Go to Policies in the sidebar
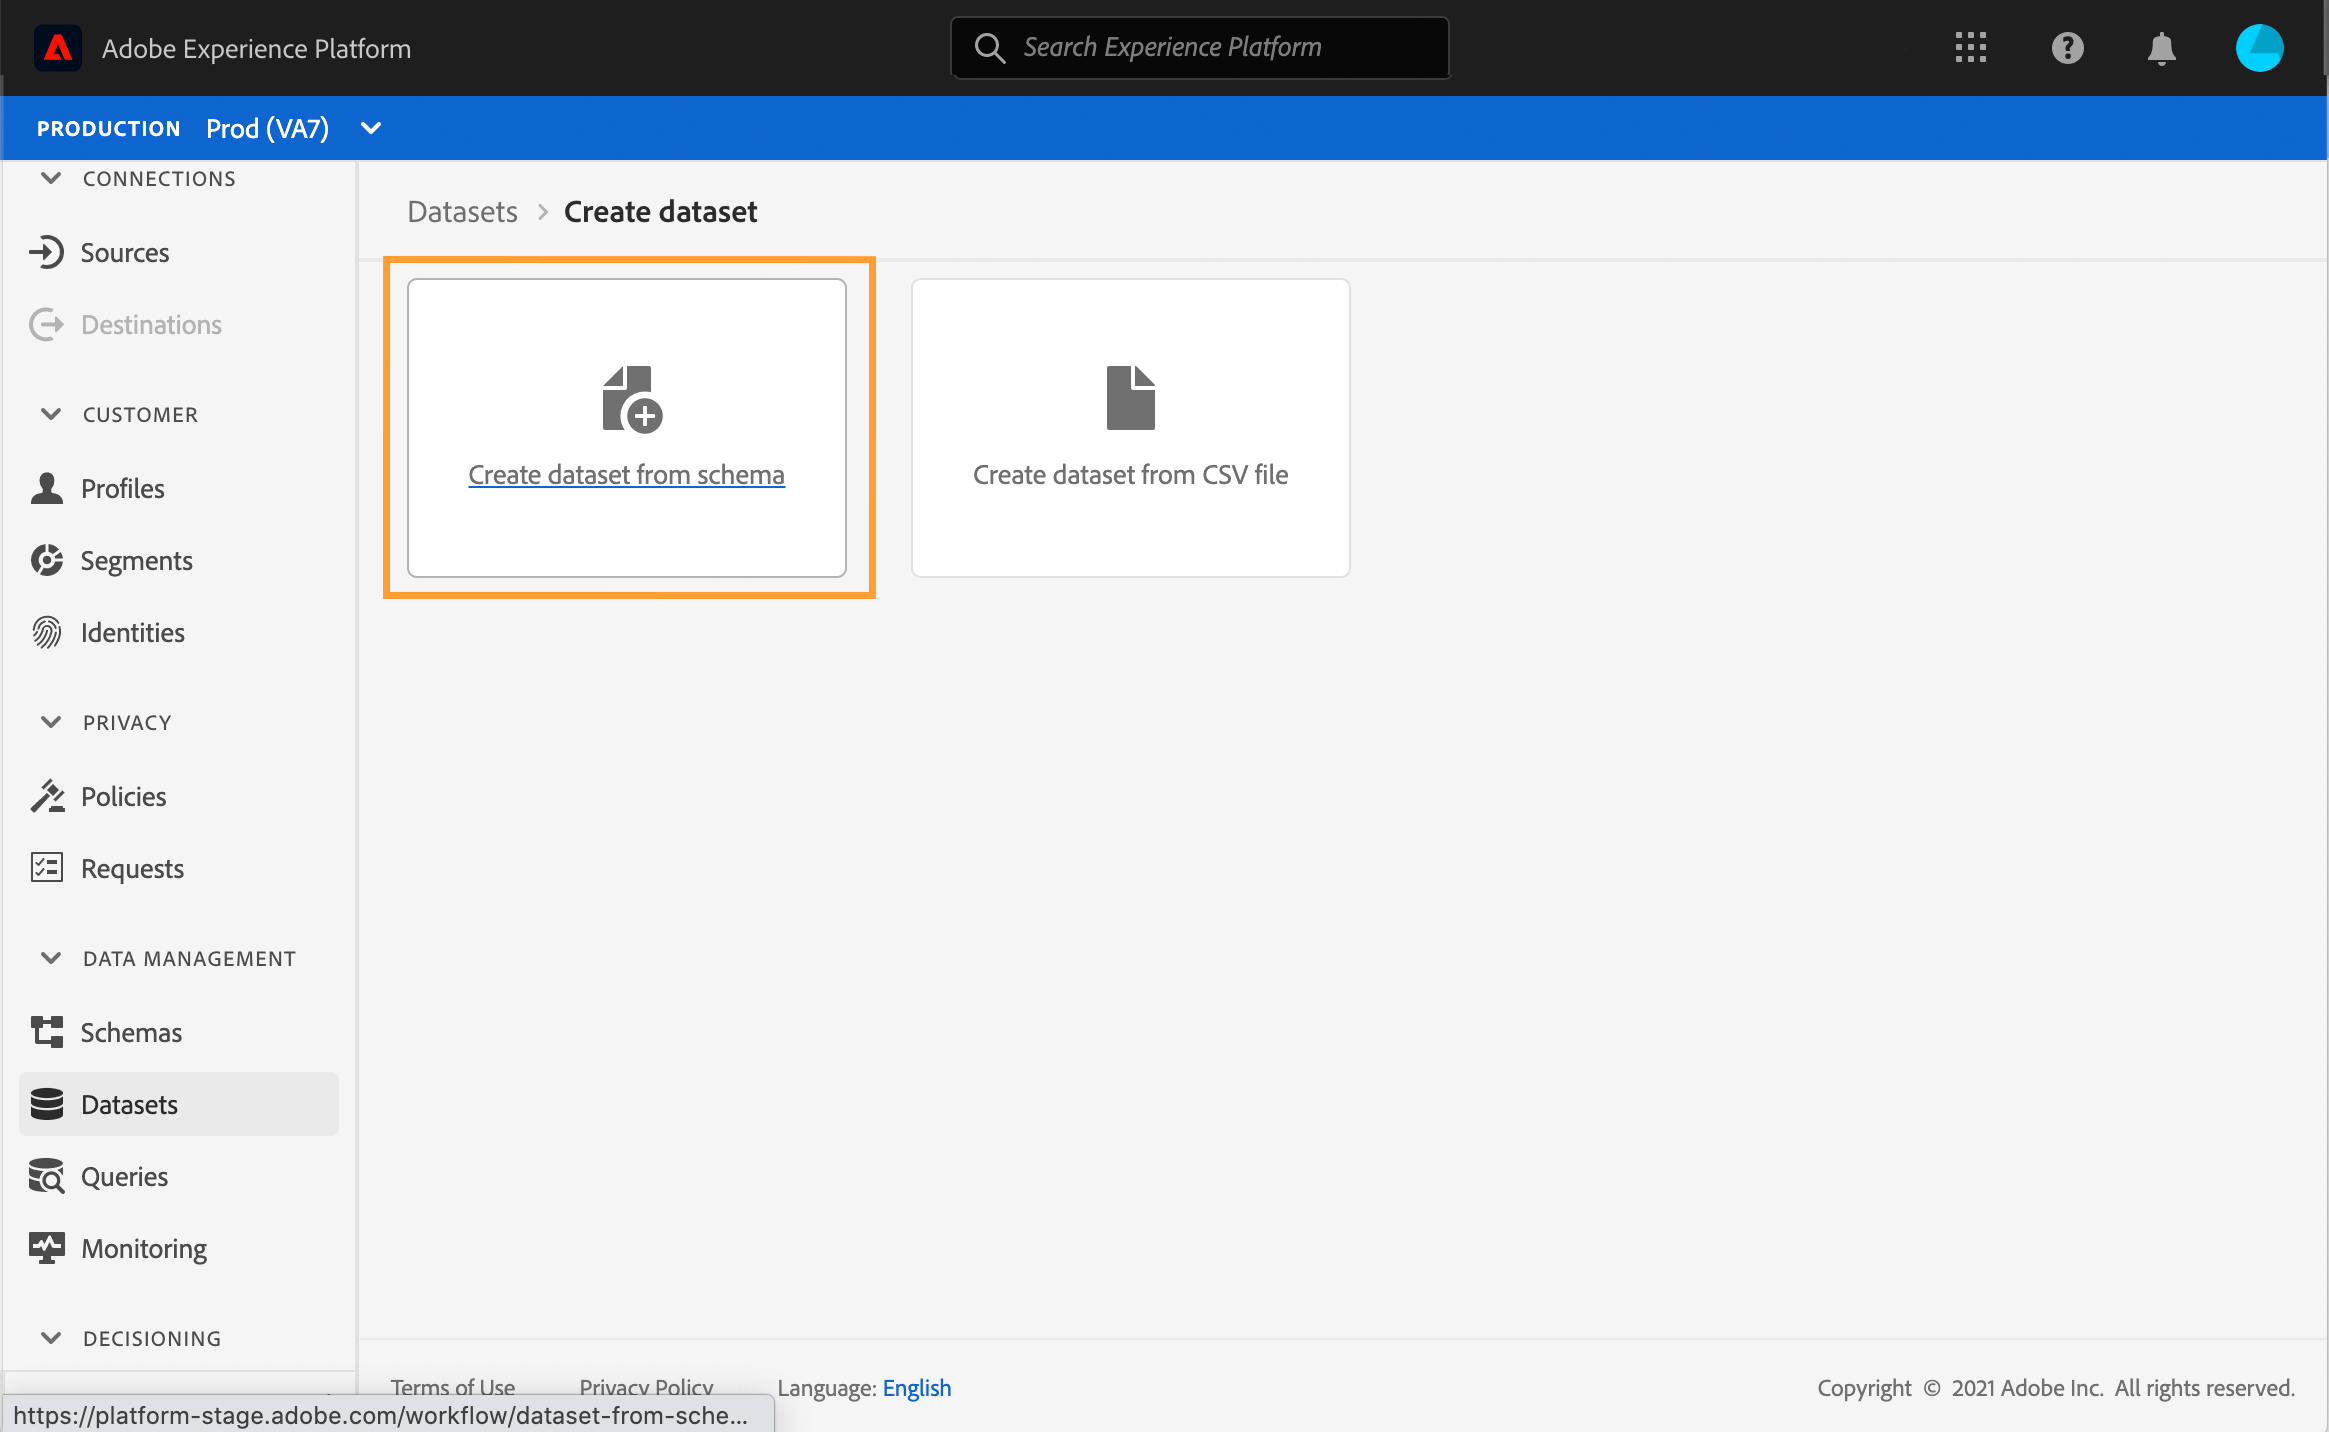The height and width of the screenshot is (1432, 2329). (123, 796)
